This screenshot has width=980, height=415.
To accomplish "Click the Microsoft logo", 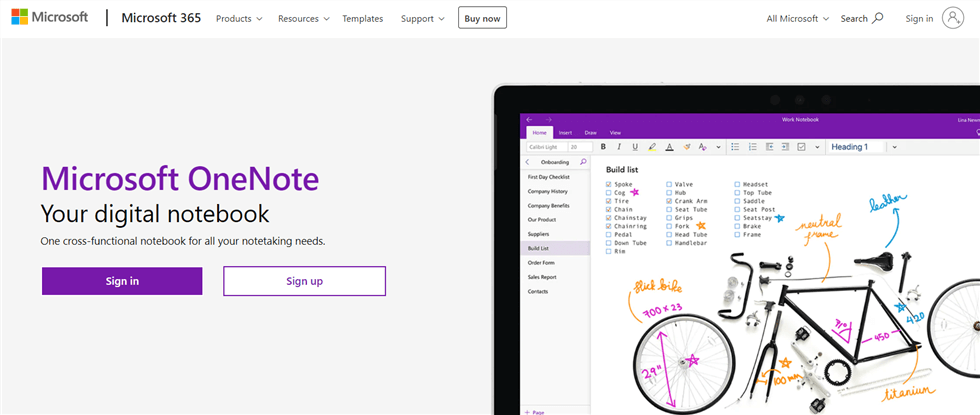I will click(x=49, y=18).
